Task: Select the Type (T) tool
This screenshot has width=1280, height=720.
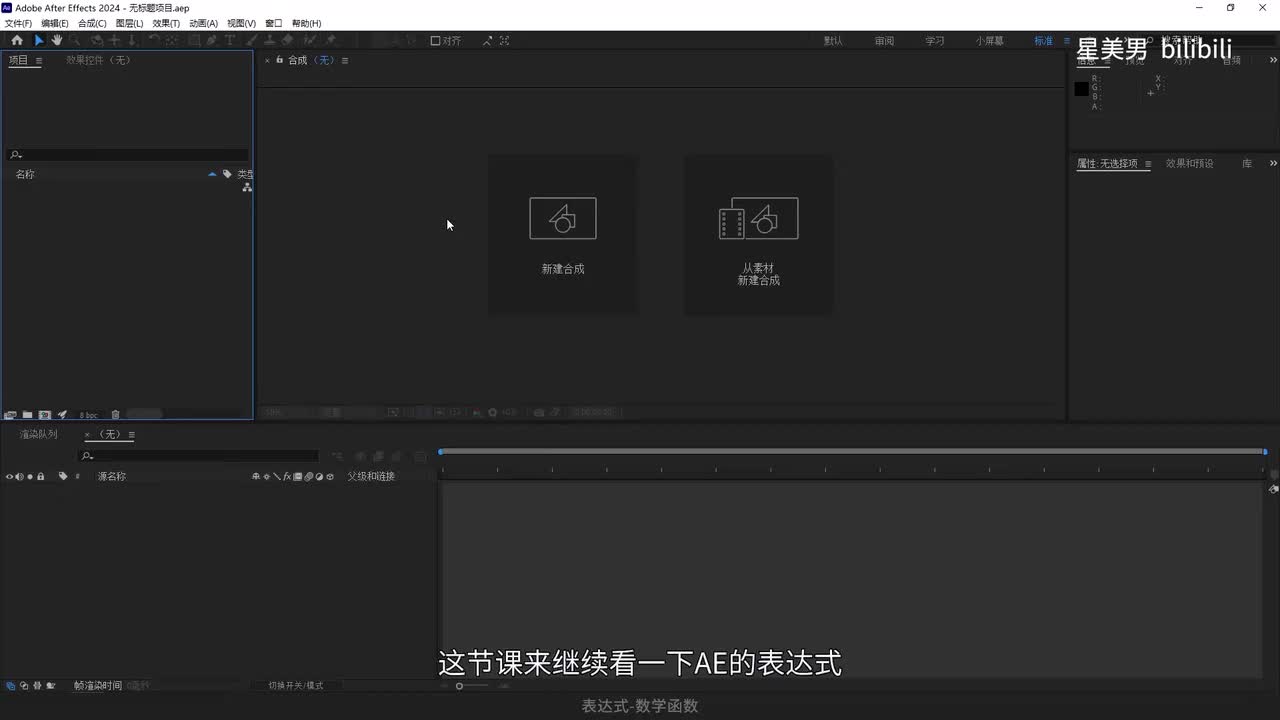Action: 230,40
